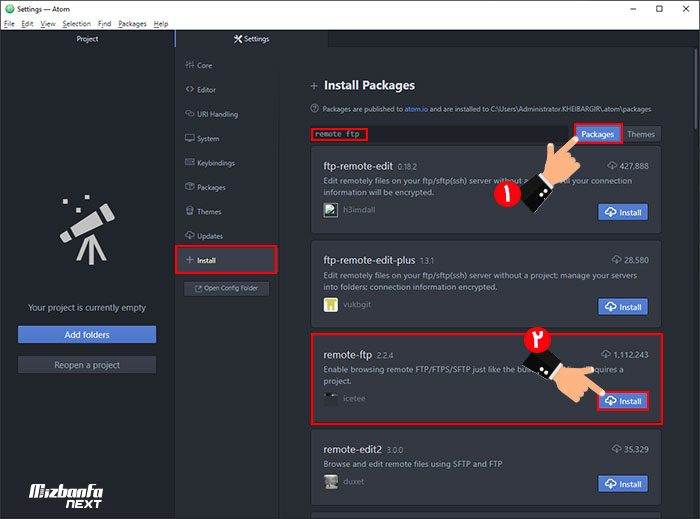Open the remote-edit2 package title
This screenshot has height=519, width=700.
[x=353, y=449]
